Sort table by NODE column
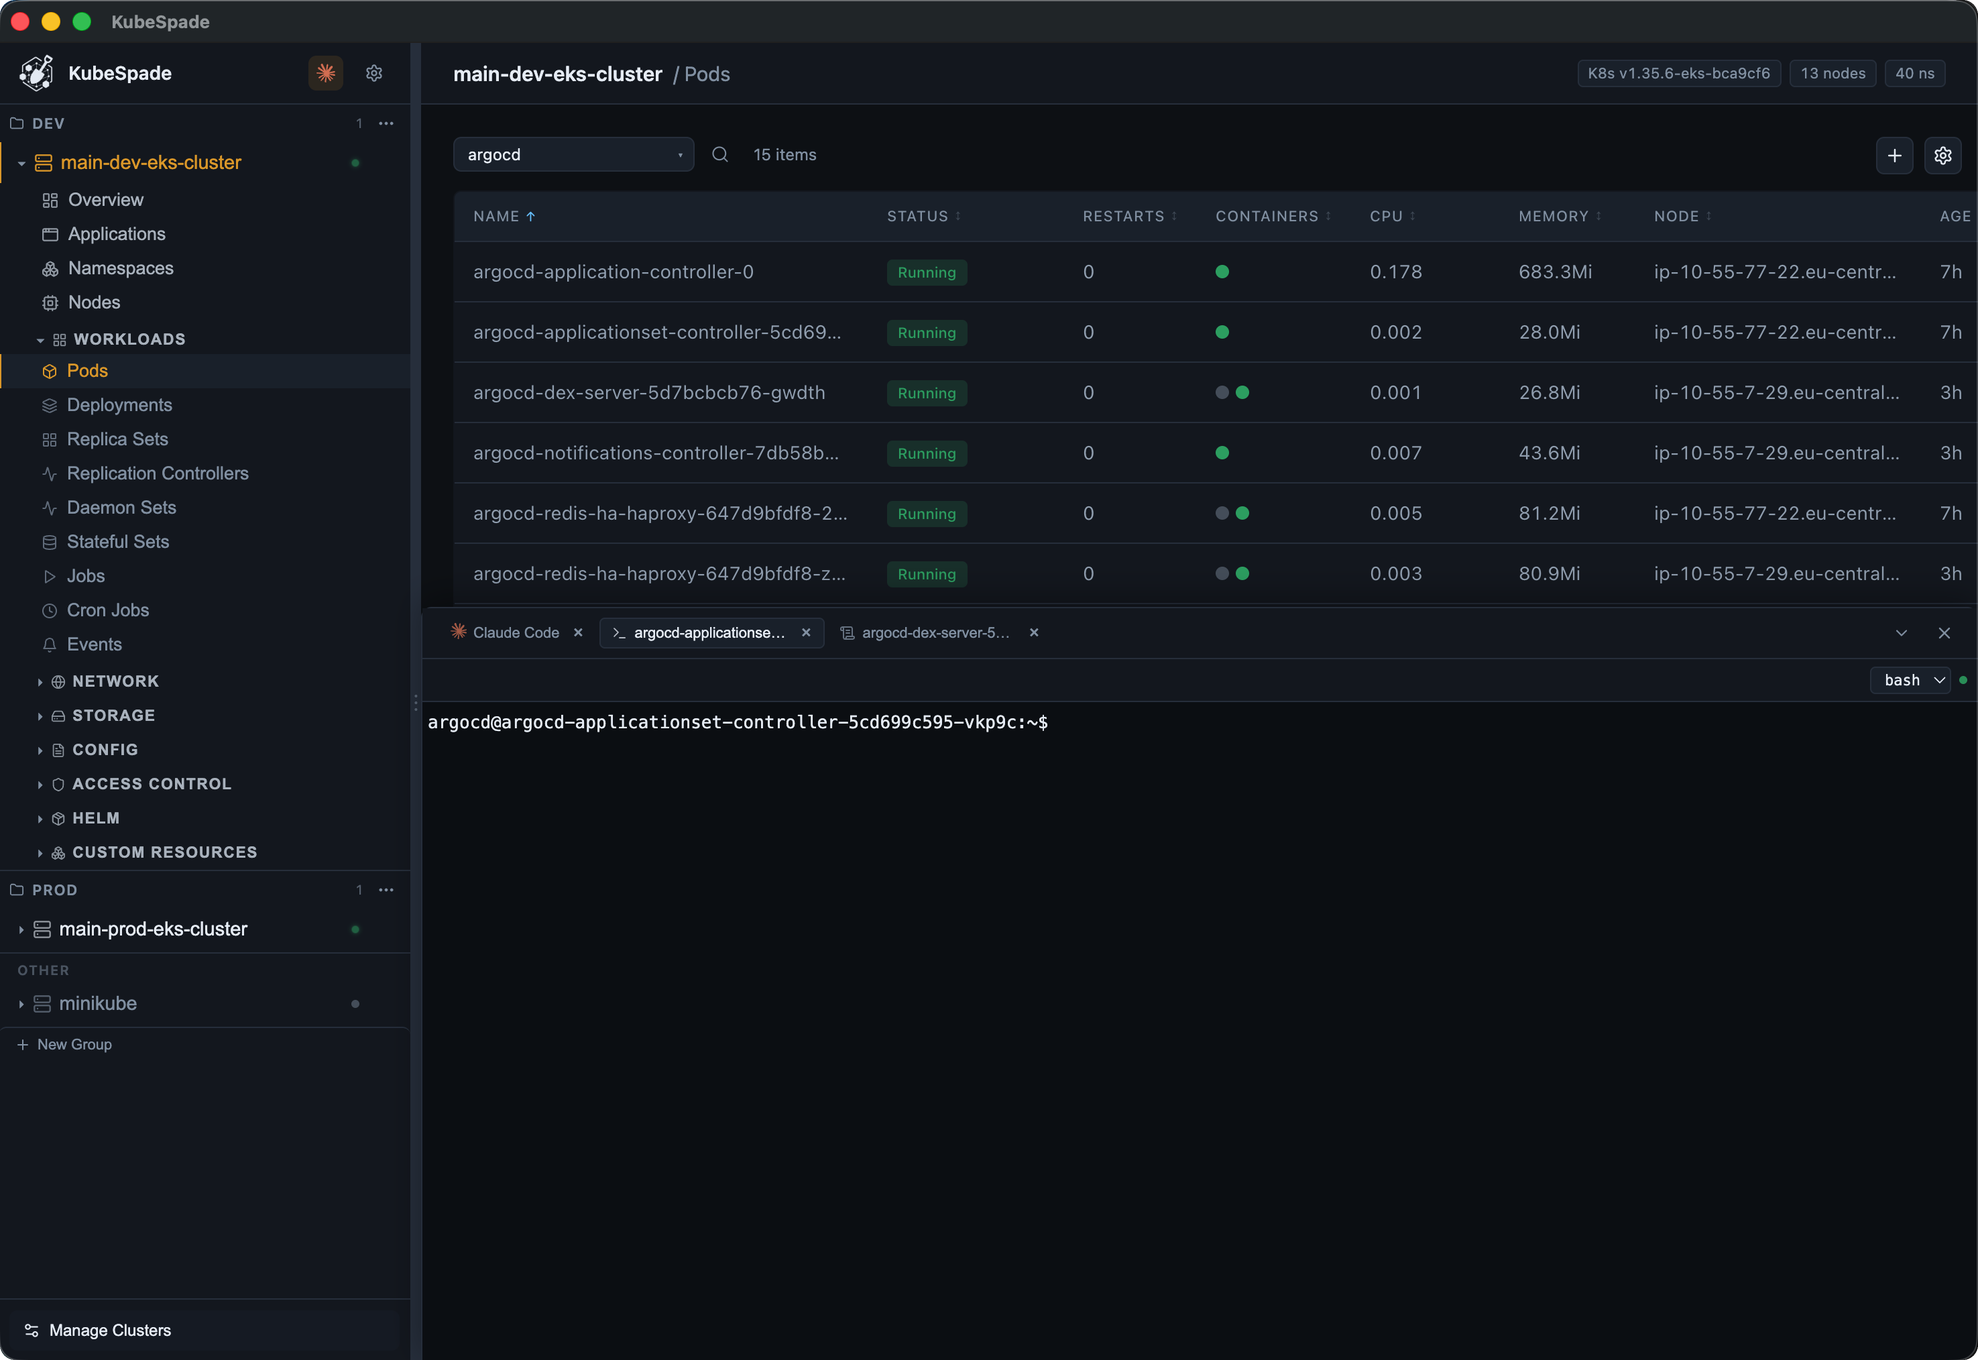Viewport: 1978px width, 1360px height. 1682,216
